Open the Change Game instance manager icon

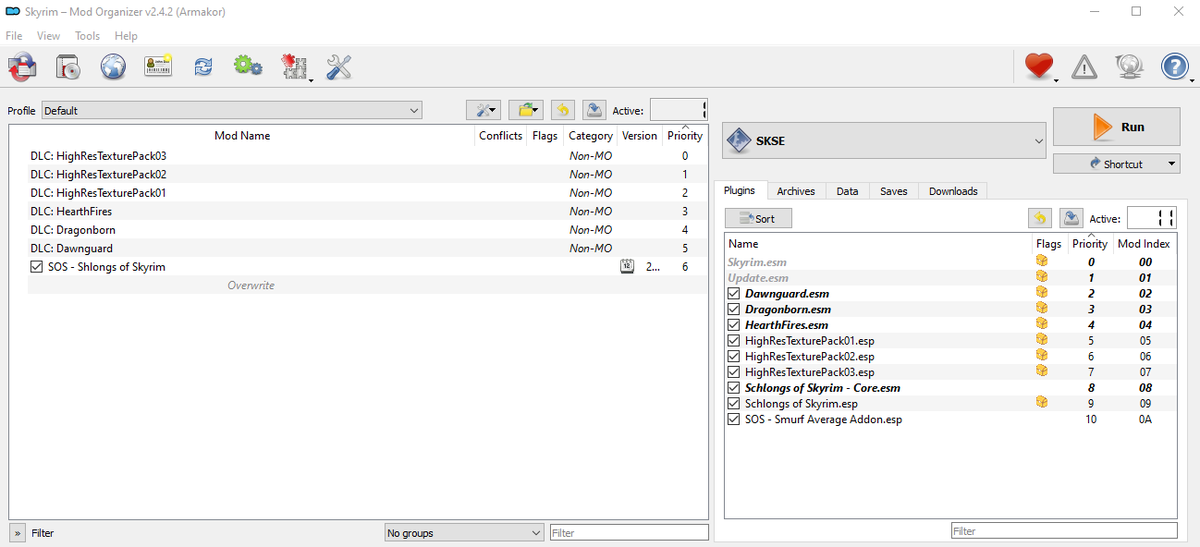click(x=21, y=67)
